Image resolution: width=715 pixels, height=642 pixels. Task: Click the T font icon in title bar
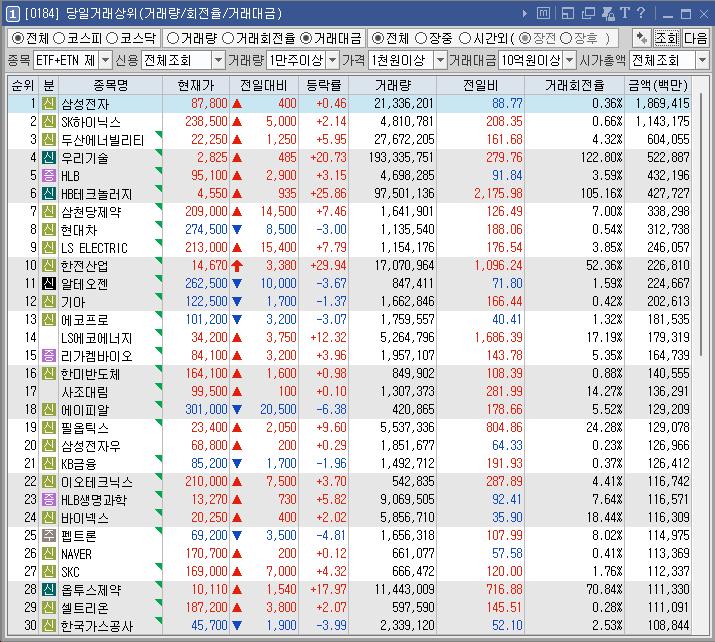point(625,13)
